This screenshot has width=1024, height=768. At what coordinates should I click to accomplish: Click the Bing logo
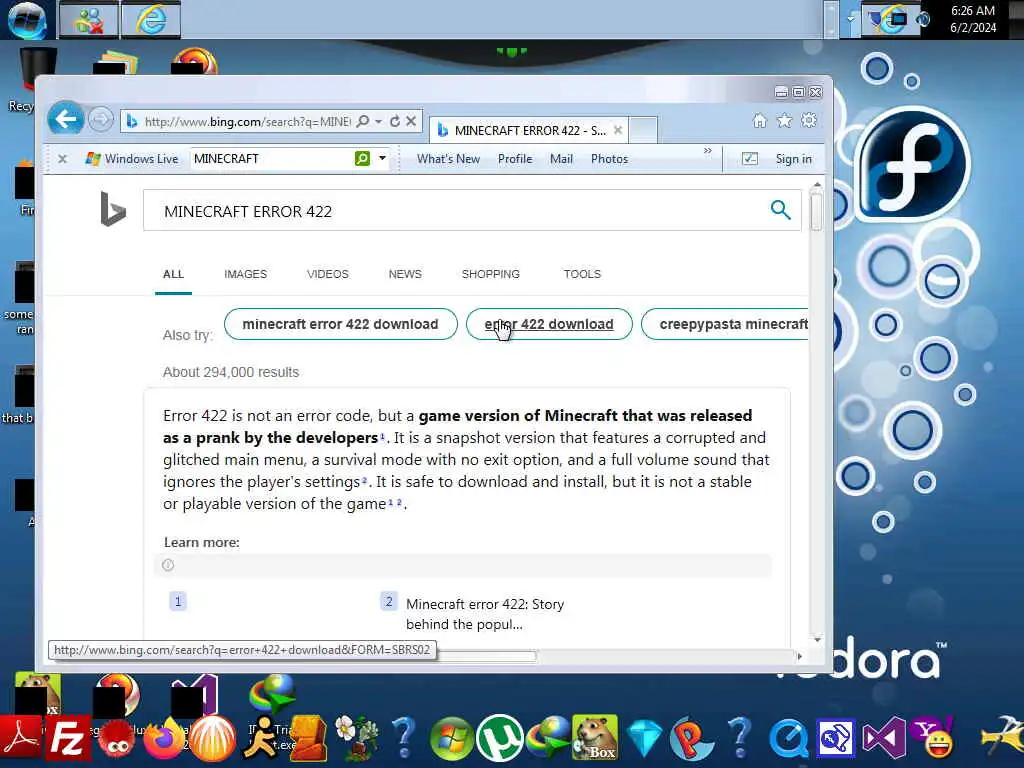point(112,209)
